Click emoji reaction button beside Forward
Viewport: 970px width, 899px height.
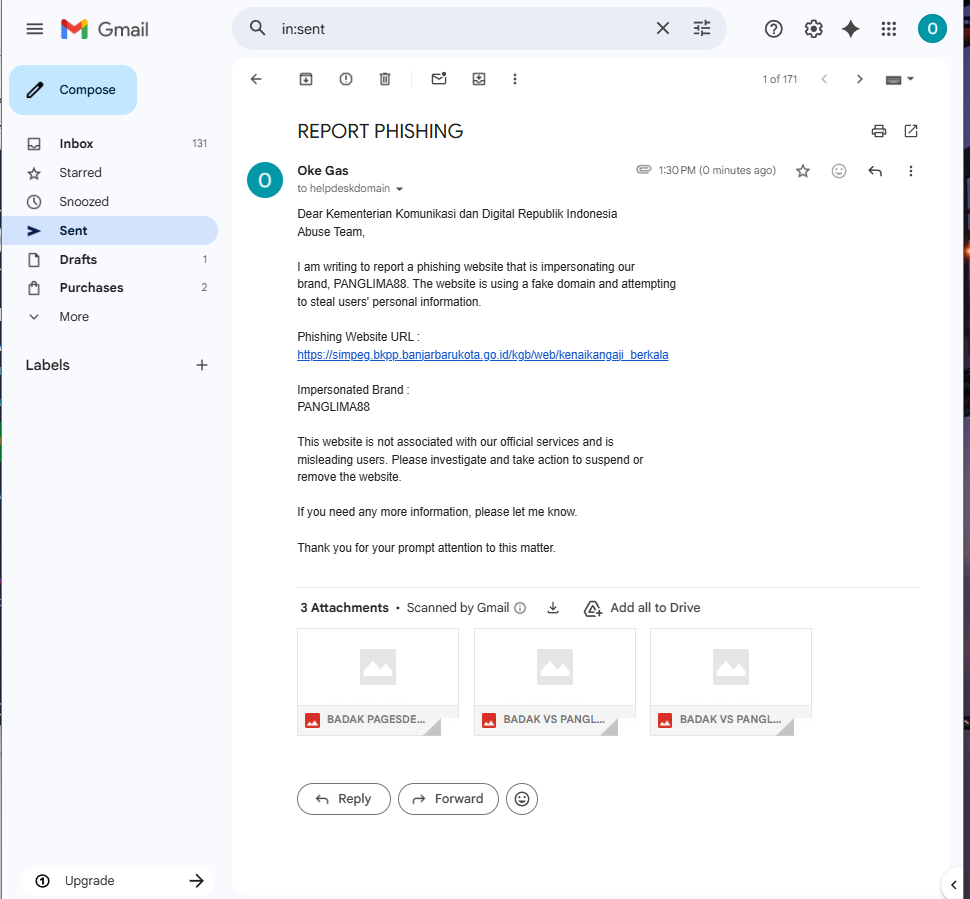(522, 799)
